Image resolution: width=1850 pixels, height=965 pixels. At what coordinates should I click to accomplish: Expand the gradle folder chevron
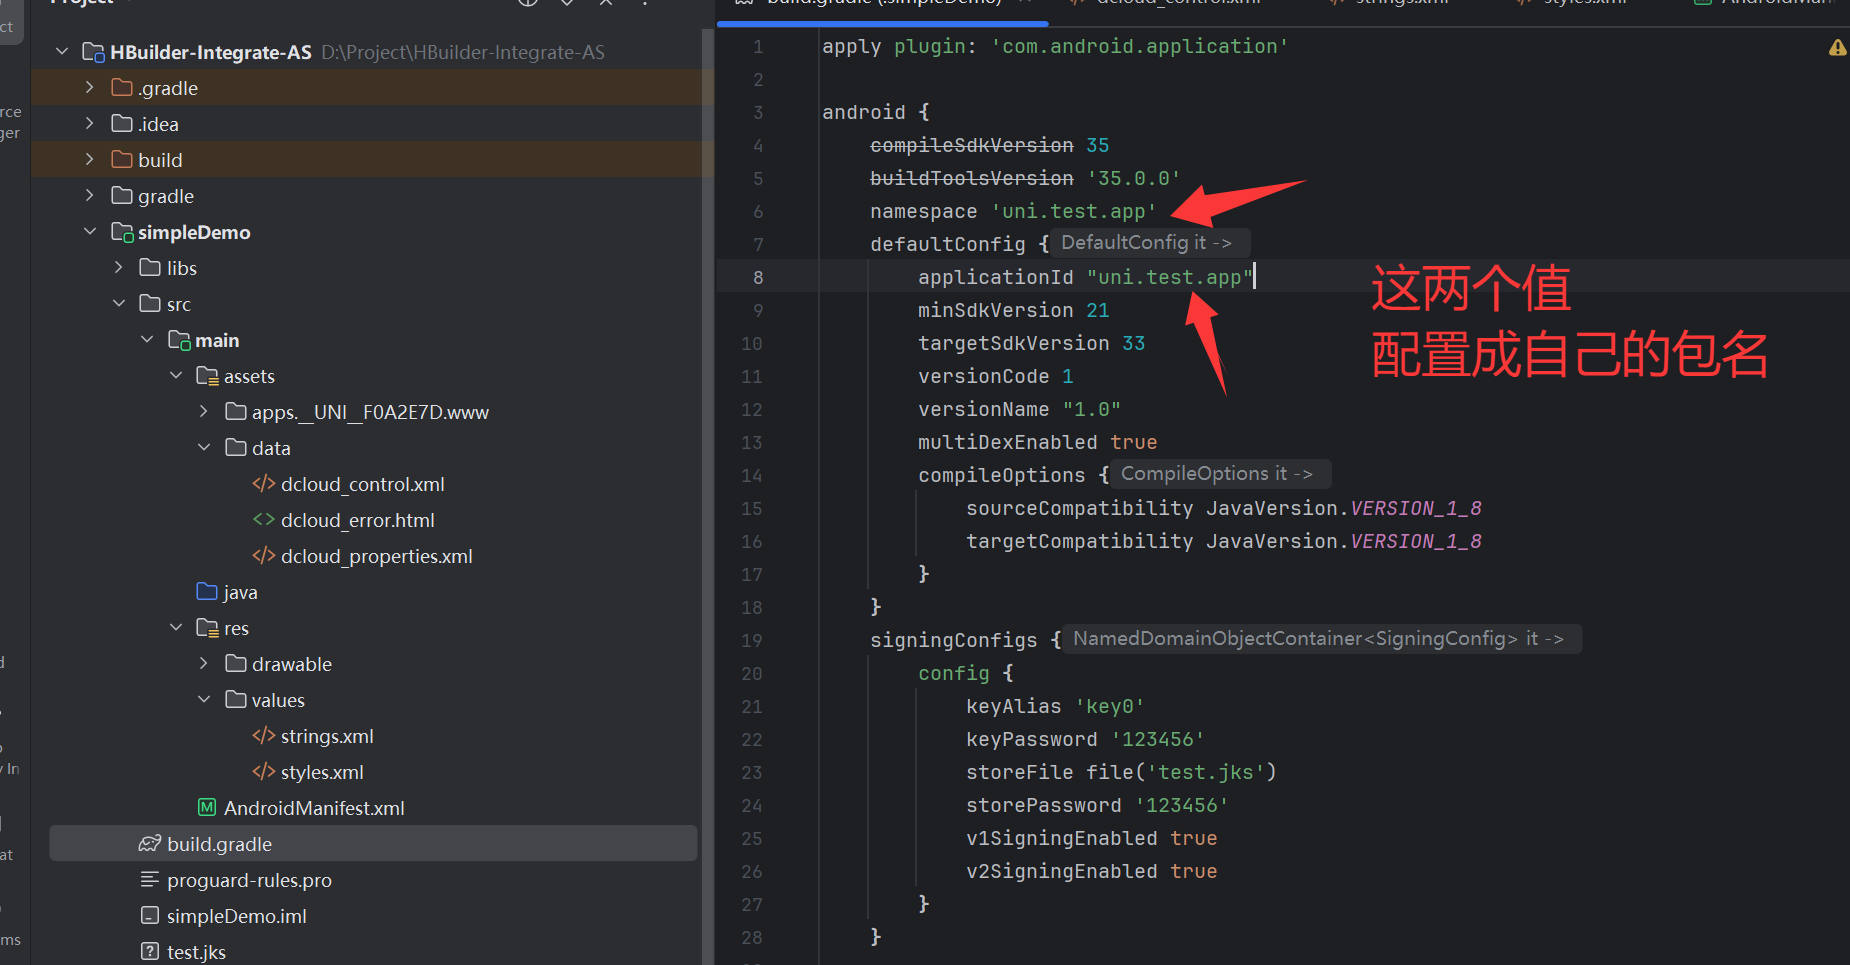coord(90,195)
